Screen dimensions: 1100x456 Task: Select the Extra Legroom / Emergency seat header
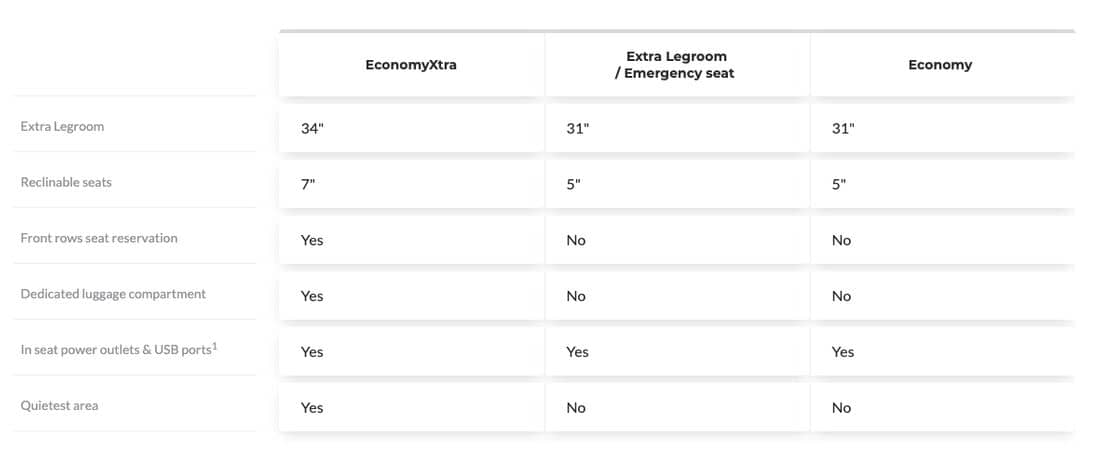[676, 65]
